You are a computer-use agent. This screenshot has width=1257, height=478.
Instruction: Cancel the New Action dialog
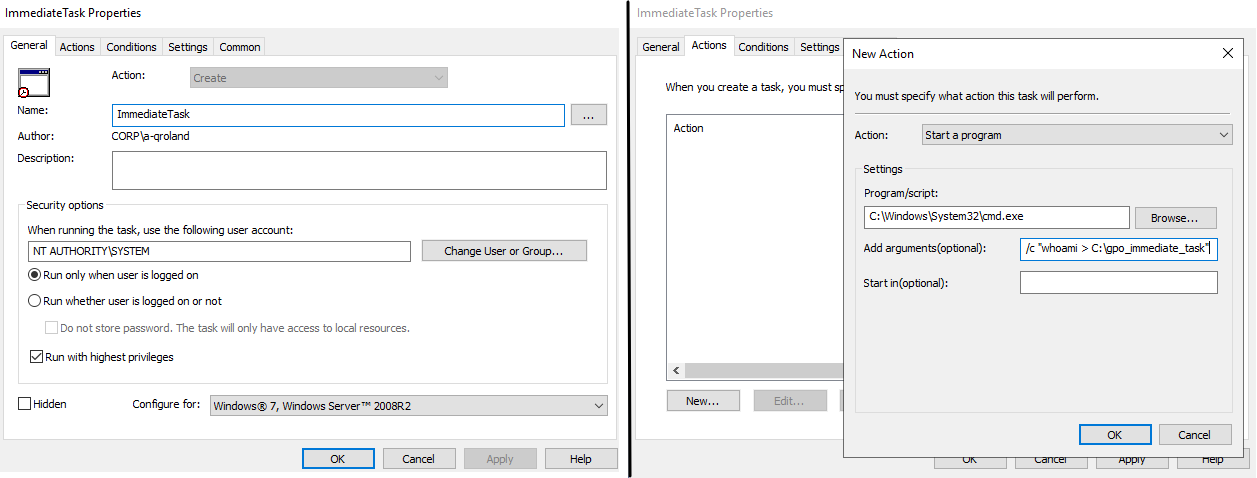click(1195, 435)
